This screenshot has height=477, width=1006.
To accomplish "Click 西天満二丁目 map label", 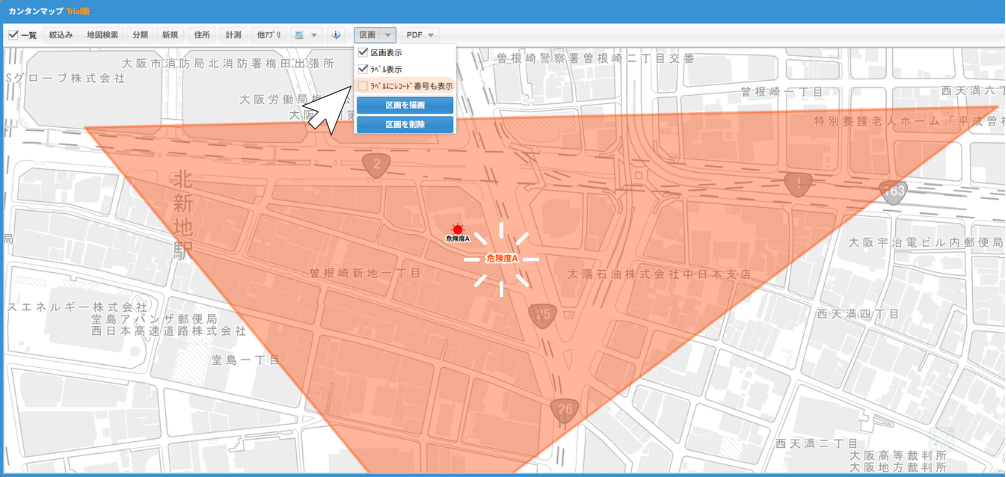I will [817, 444].
